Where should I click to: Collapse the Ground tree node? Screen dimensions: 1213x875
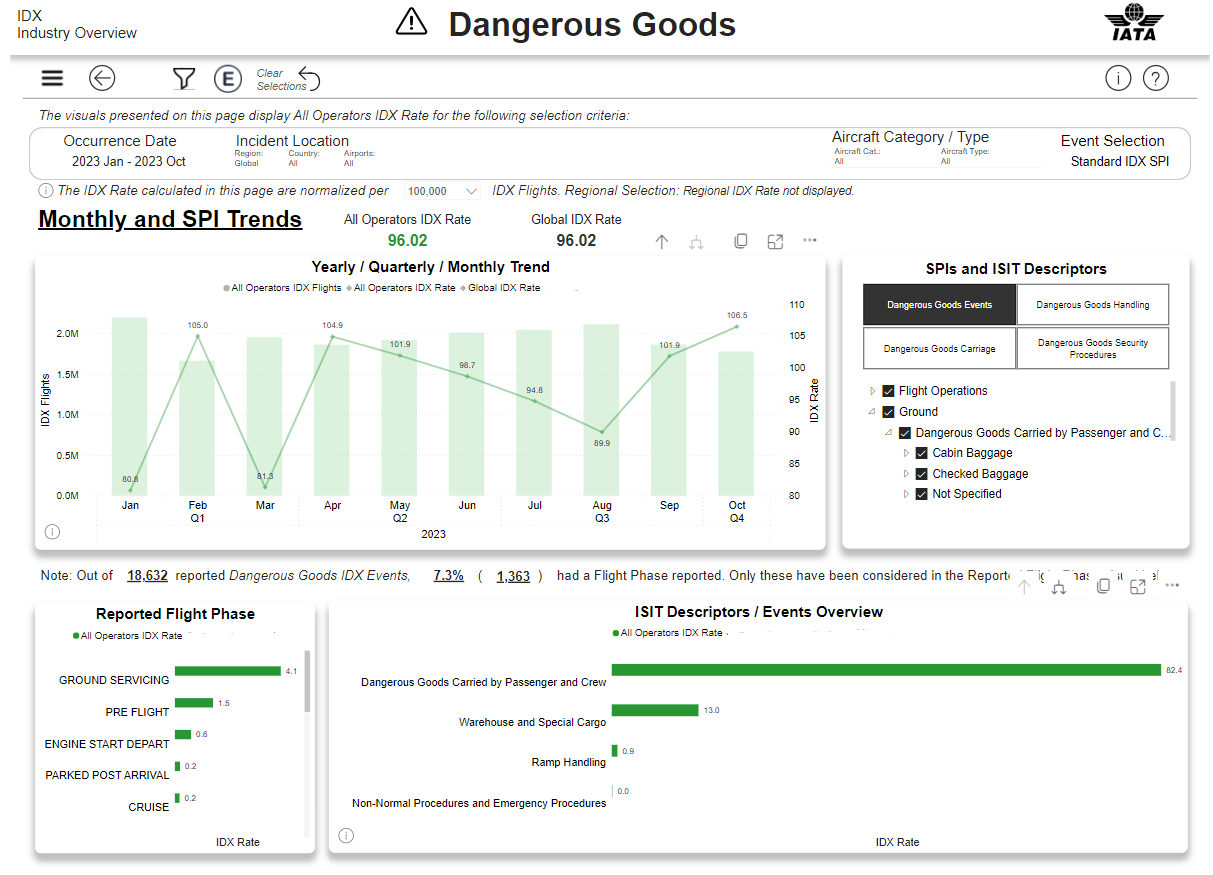pos(872,412)
